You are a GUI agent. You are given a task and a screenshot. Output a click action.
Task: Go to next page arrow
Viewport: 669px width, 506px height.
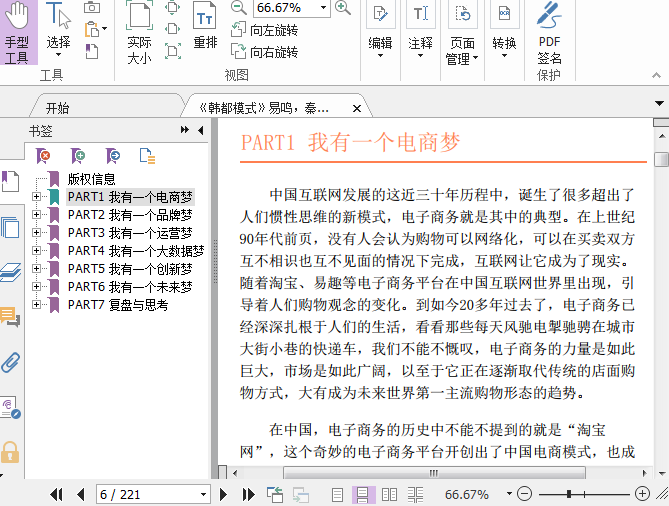pyautogui.click(x=223, y=494)
